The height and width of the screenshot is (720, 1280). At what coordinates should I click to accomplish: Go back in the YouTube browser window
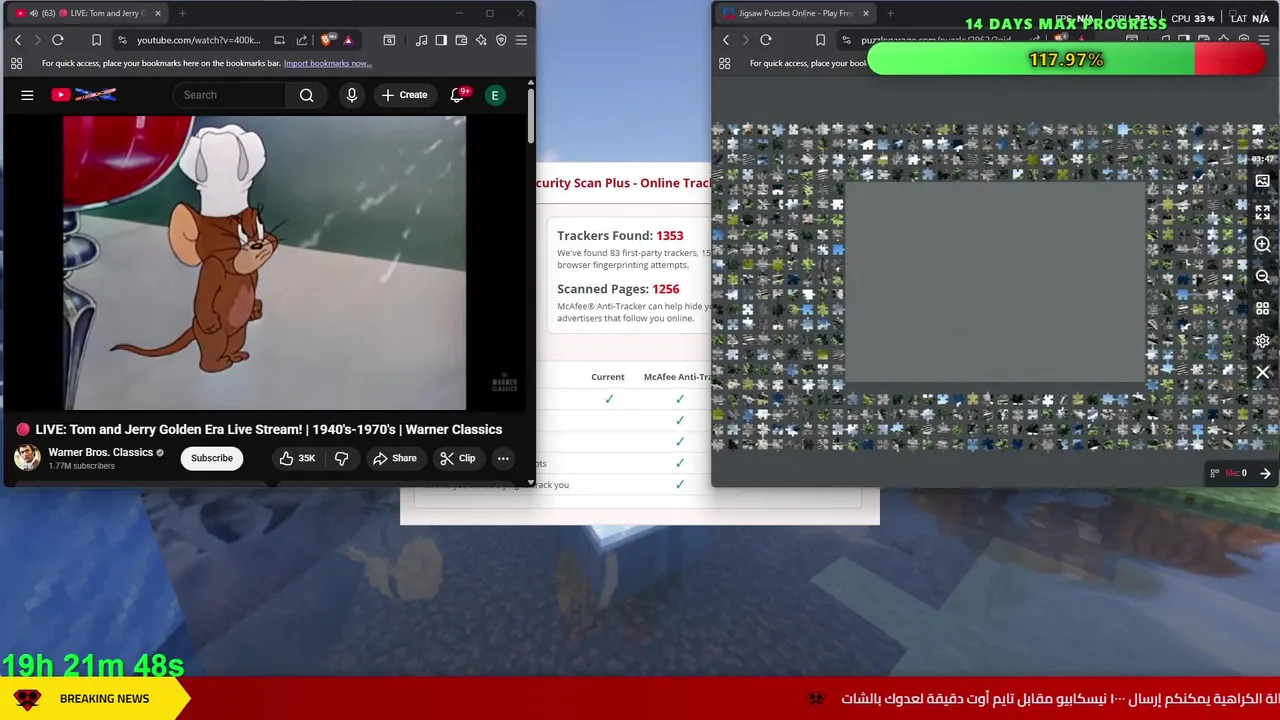pyautogui.click(x=17, y=40)
